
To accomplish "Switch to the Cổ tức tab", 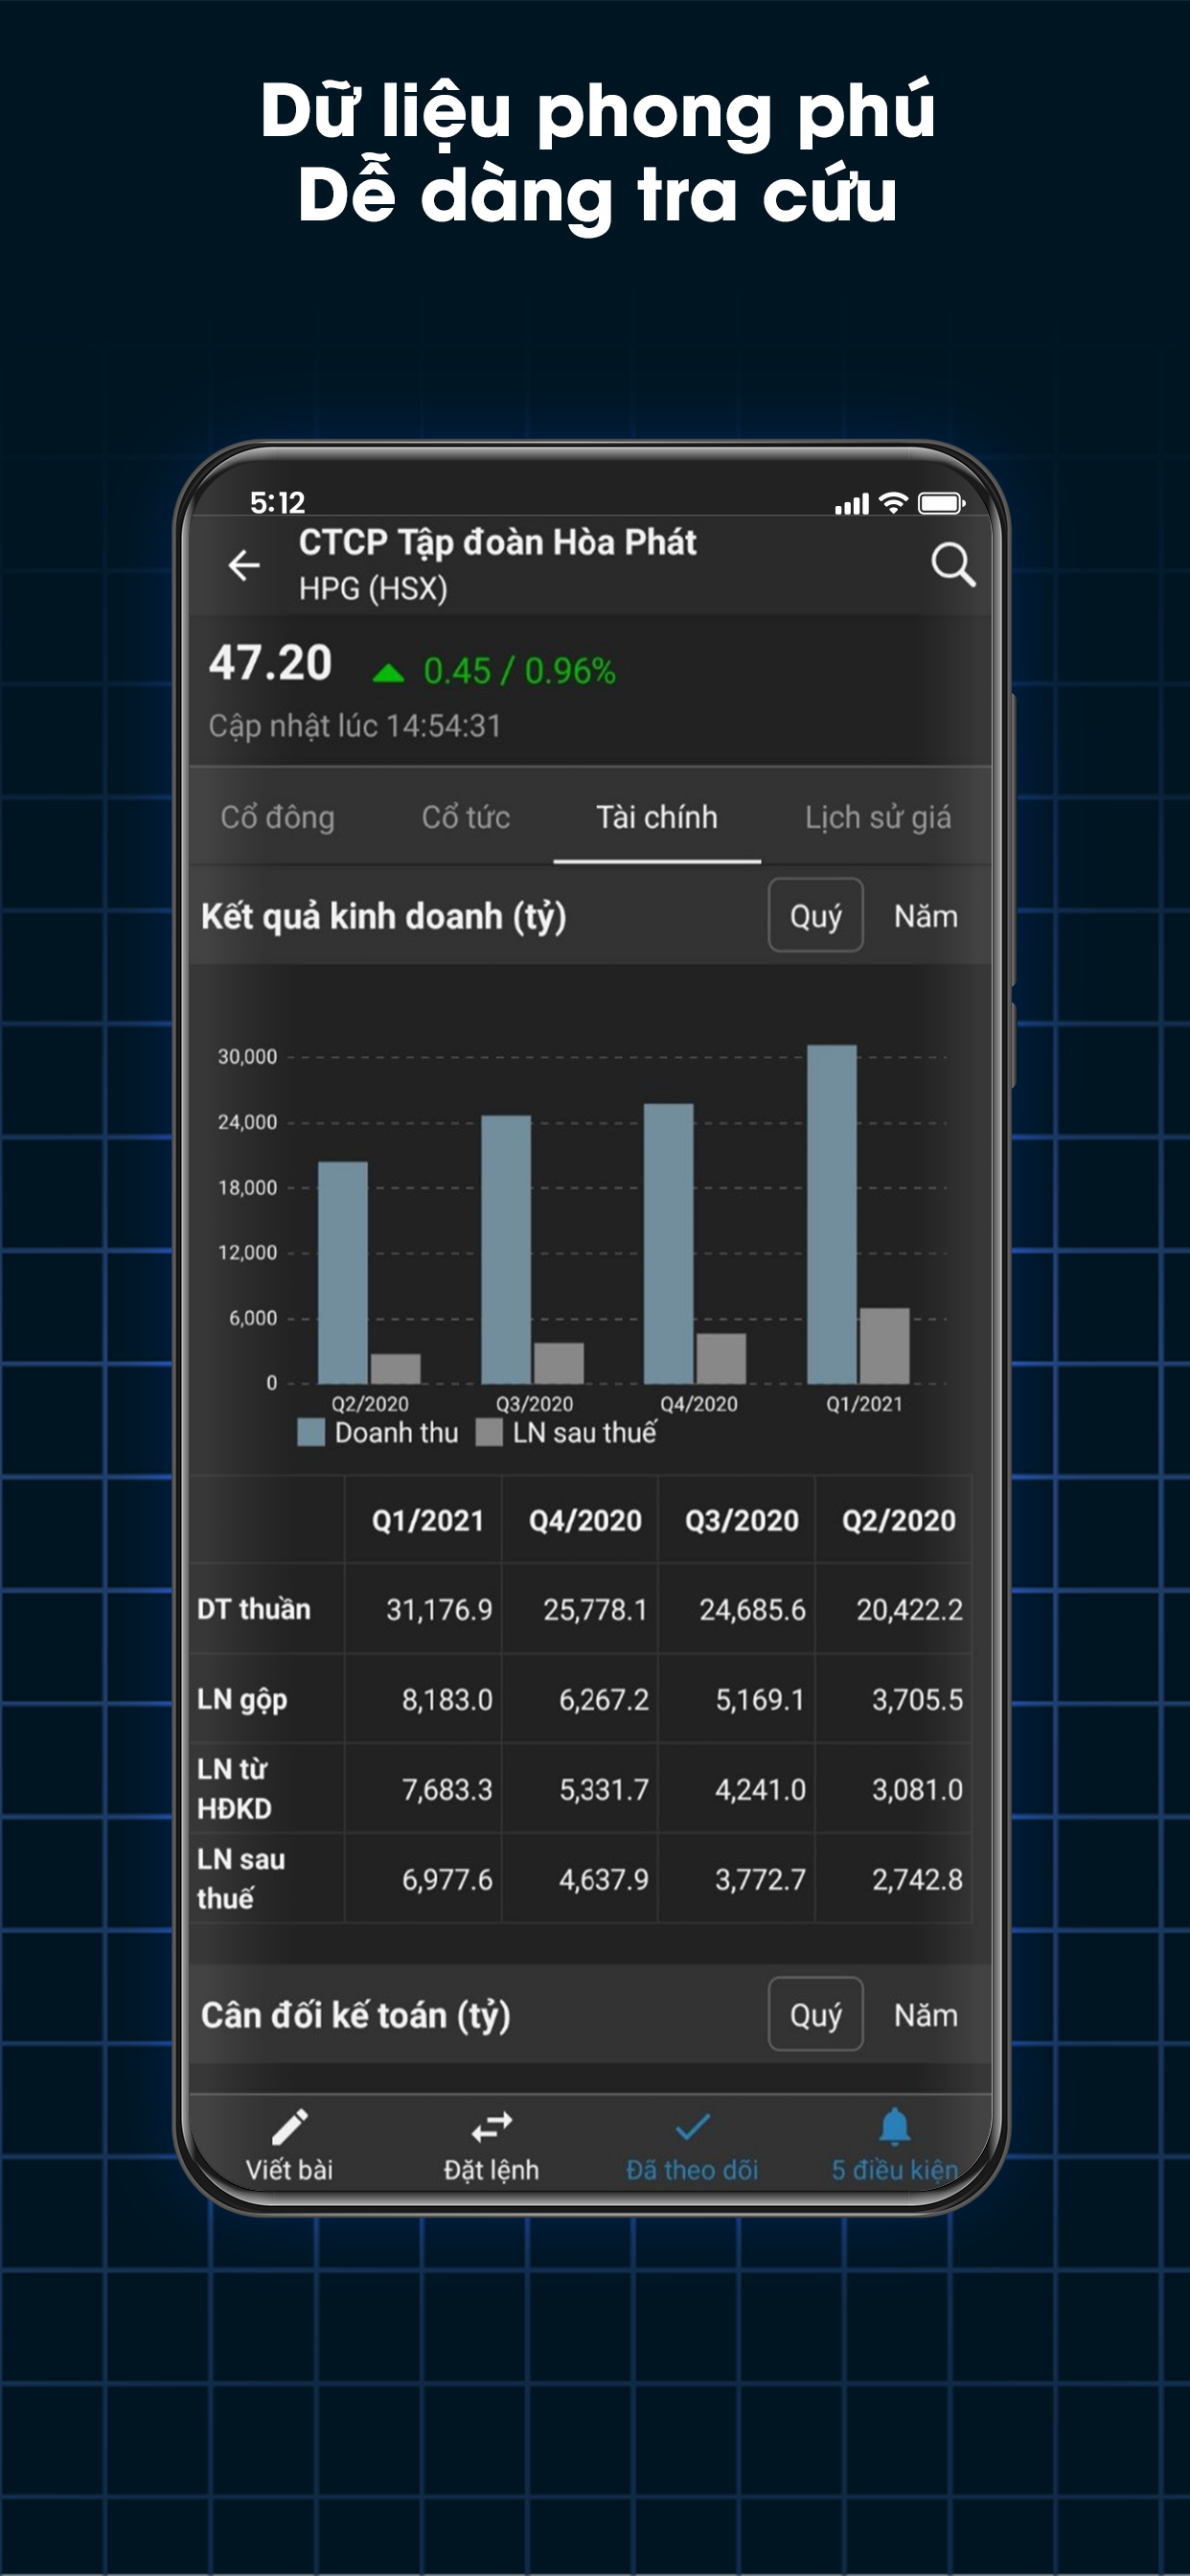I will [466, 817].
